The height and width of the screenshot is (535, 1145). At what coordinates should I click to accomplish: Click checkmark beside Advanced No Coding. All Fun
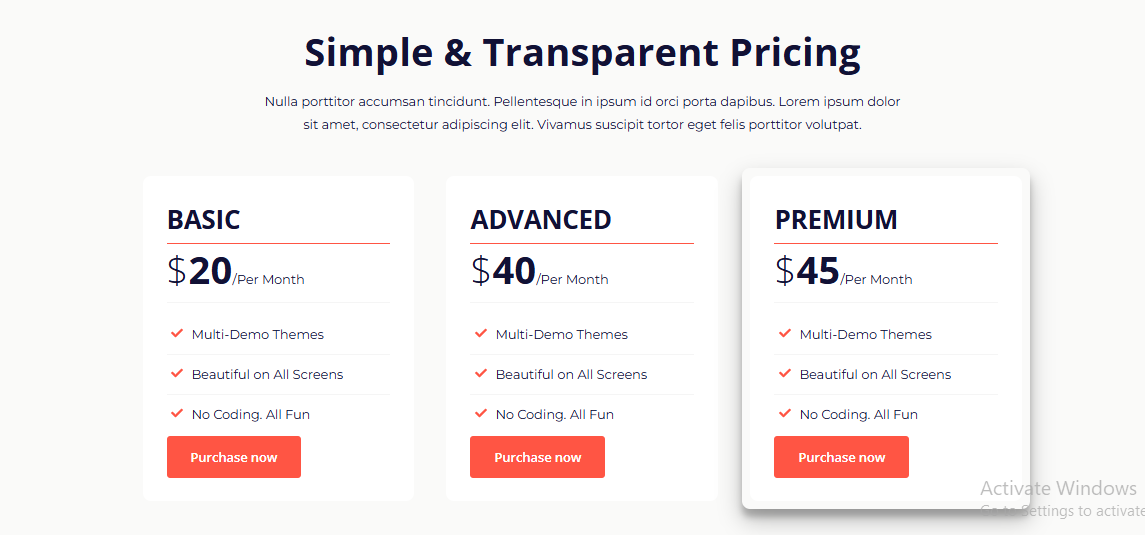click(481, 413)
